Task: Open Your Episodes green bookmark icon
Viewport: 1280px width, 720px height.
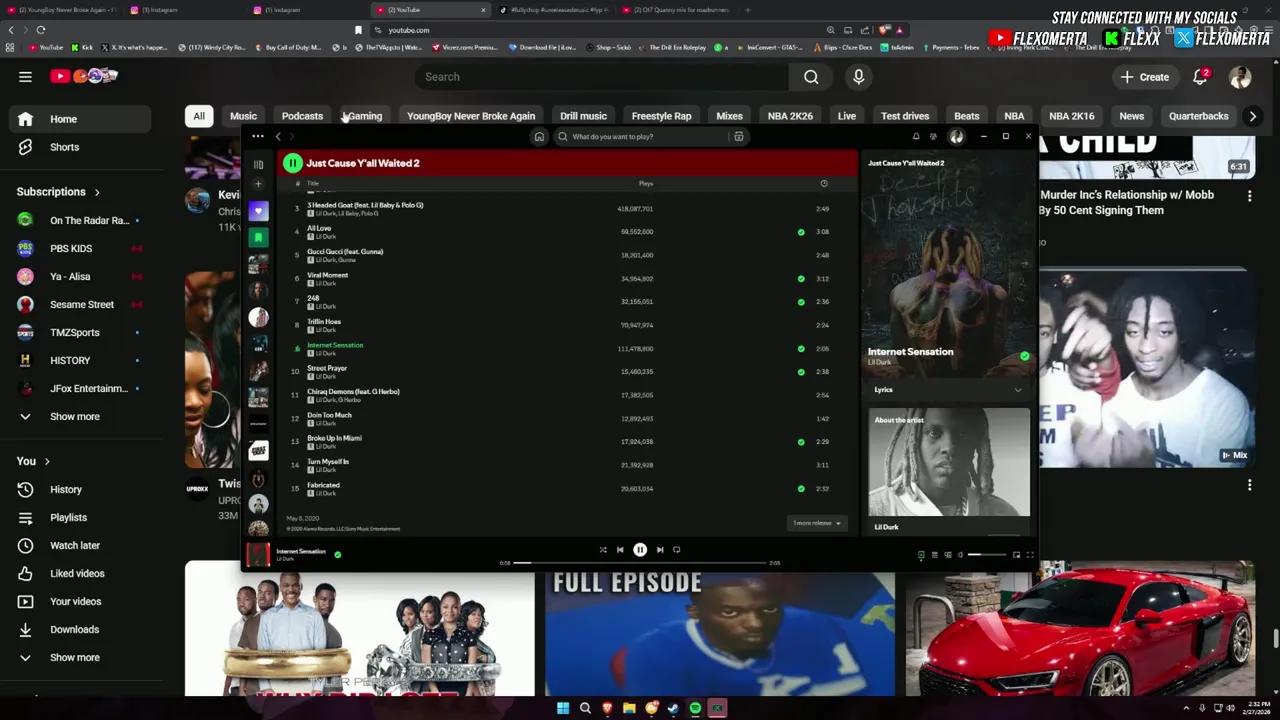Action: [258, 238]
